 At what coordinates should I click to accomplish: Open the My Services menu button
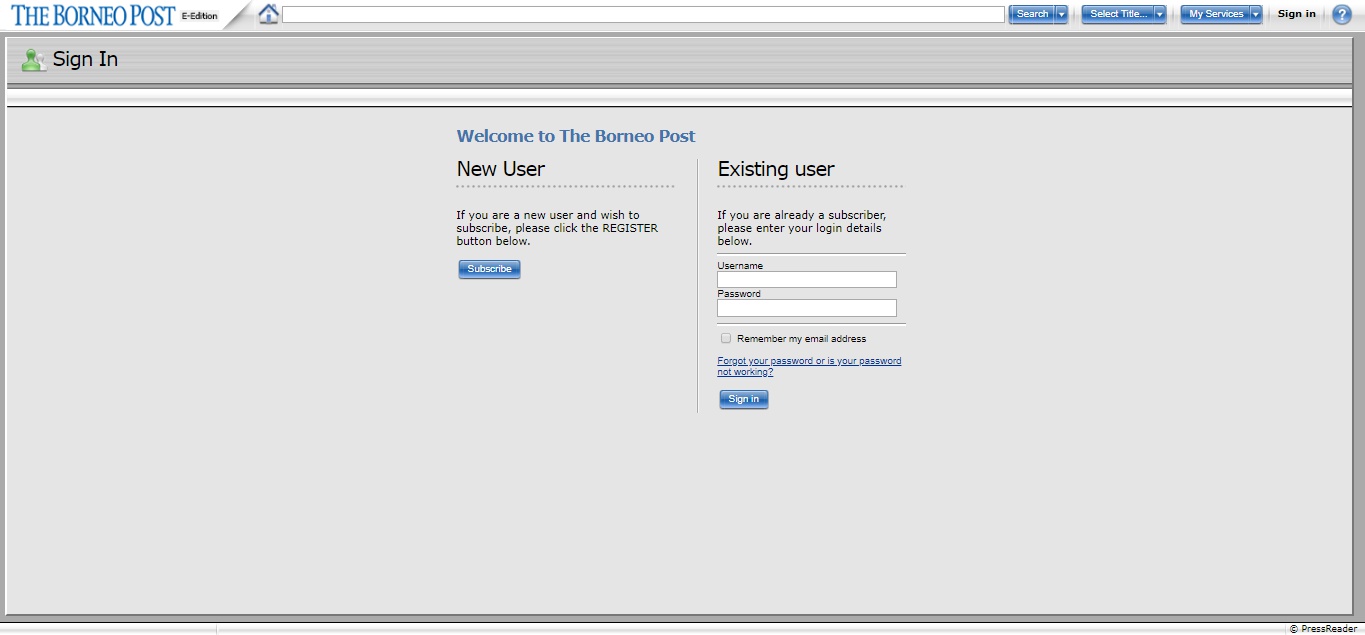pyautogui.click(x=1215, y=14)
